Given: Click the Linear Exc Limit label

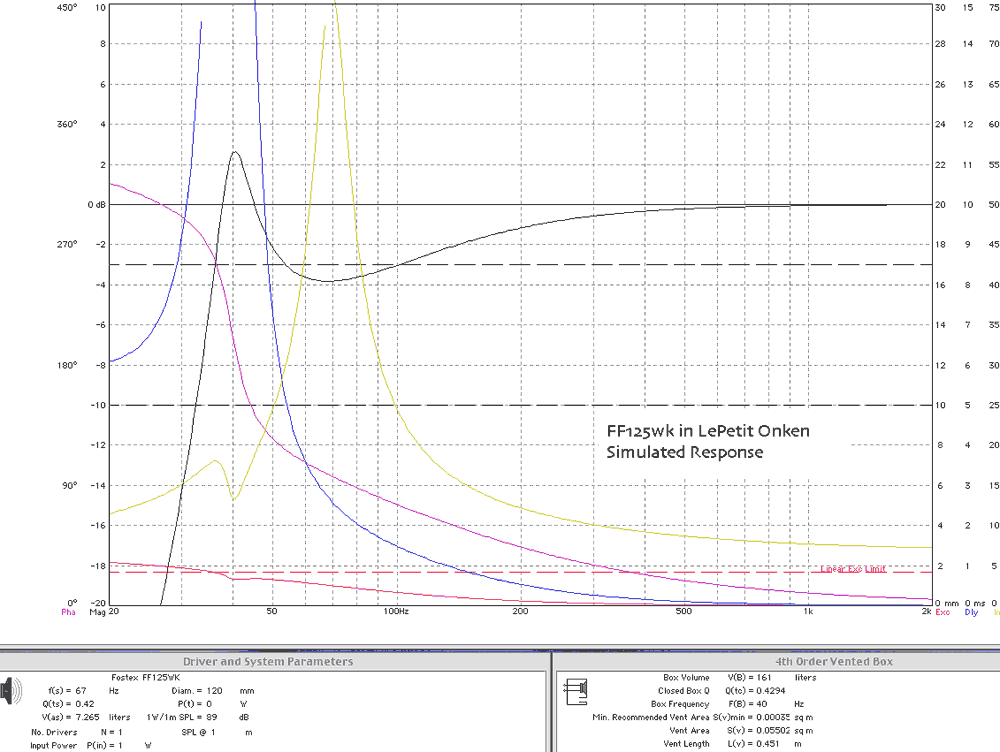Looking at the screenshot, I should (x=853, y=569).
